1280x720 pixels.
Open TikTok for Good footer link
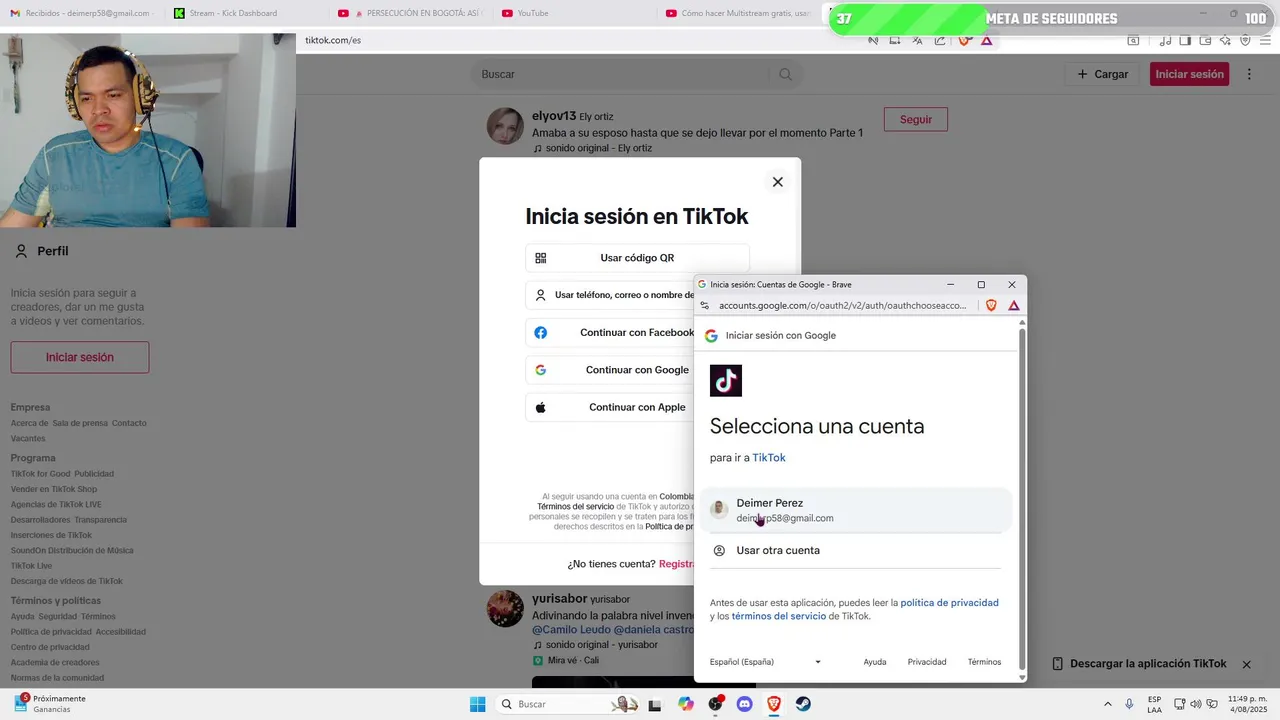pyautogui.click(x=40, y=474)
